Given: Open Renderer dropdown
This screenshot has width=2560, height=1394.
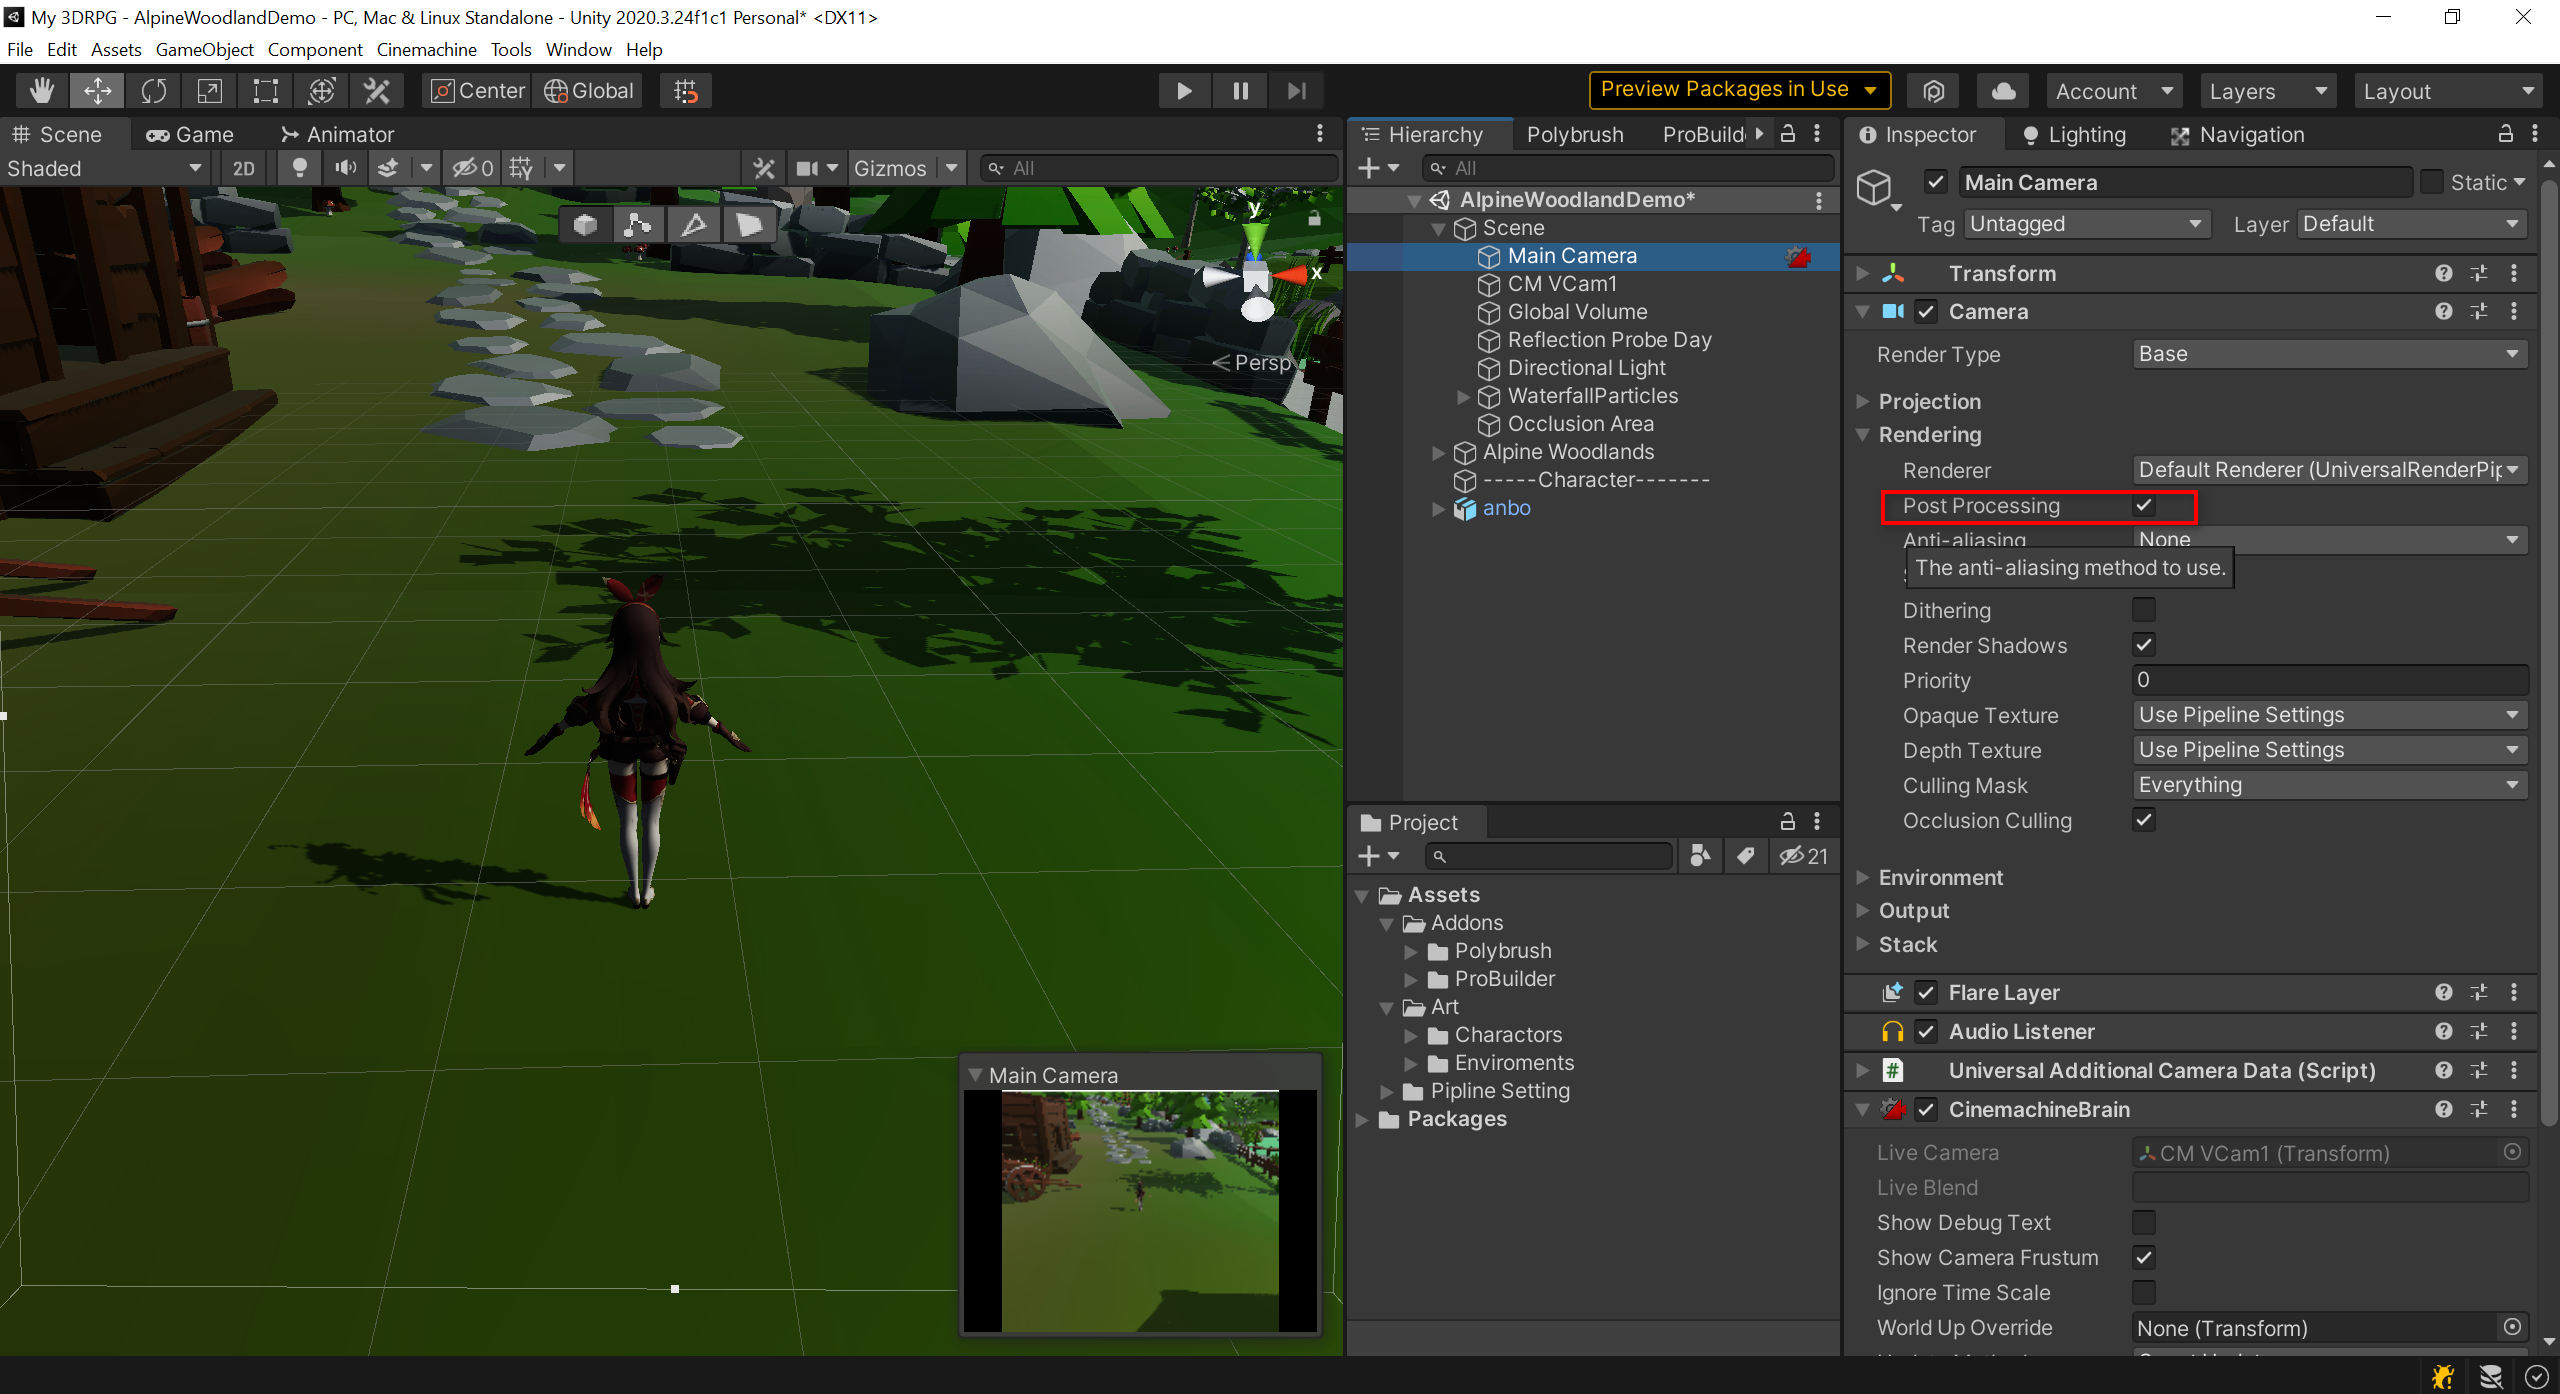Looking at the screenshot, I should [2330, 470].
